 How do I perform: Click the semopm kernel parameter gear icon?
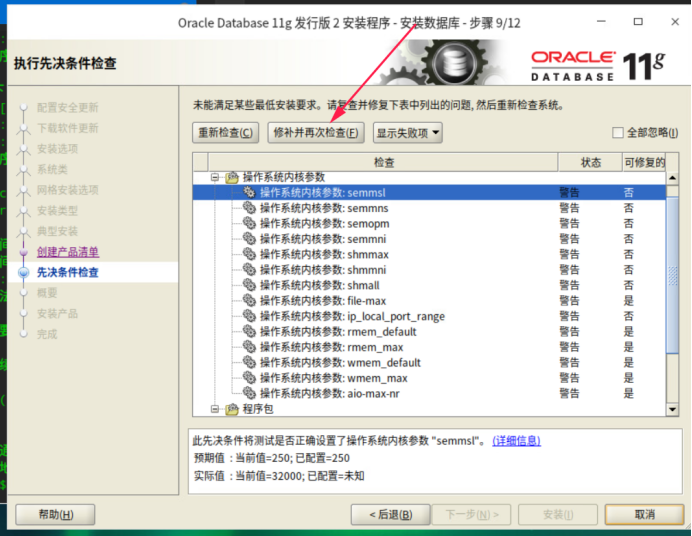coord(249,223)
